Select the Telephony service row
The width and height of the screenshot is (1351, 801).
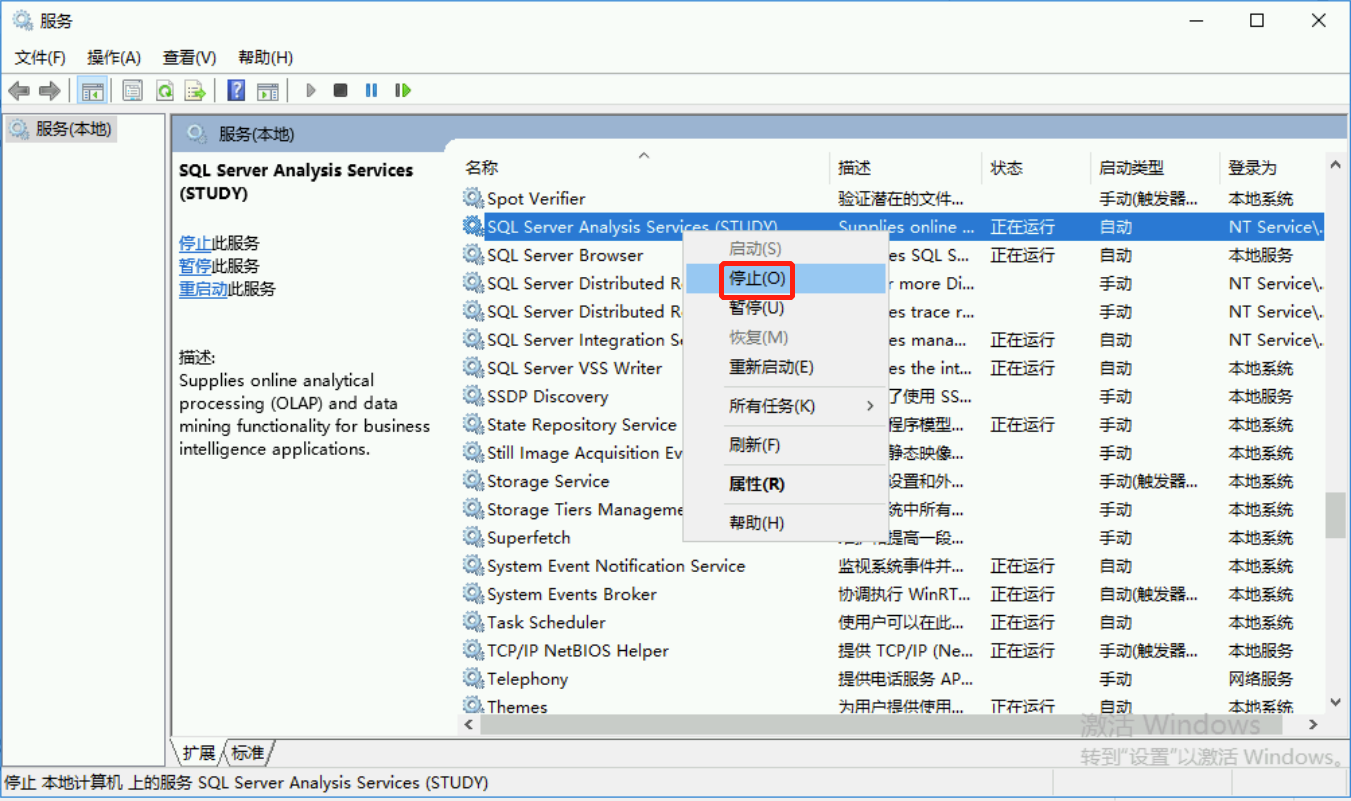tap(893, 678)
